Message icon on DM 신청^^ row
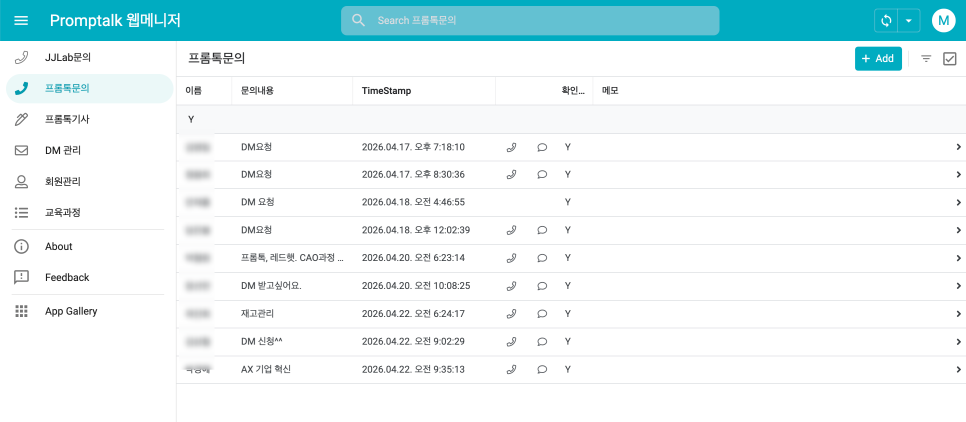The height and width of the screenshot is (422, 966). (542, 341)
